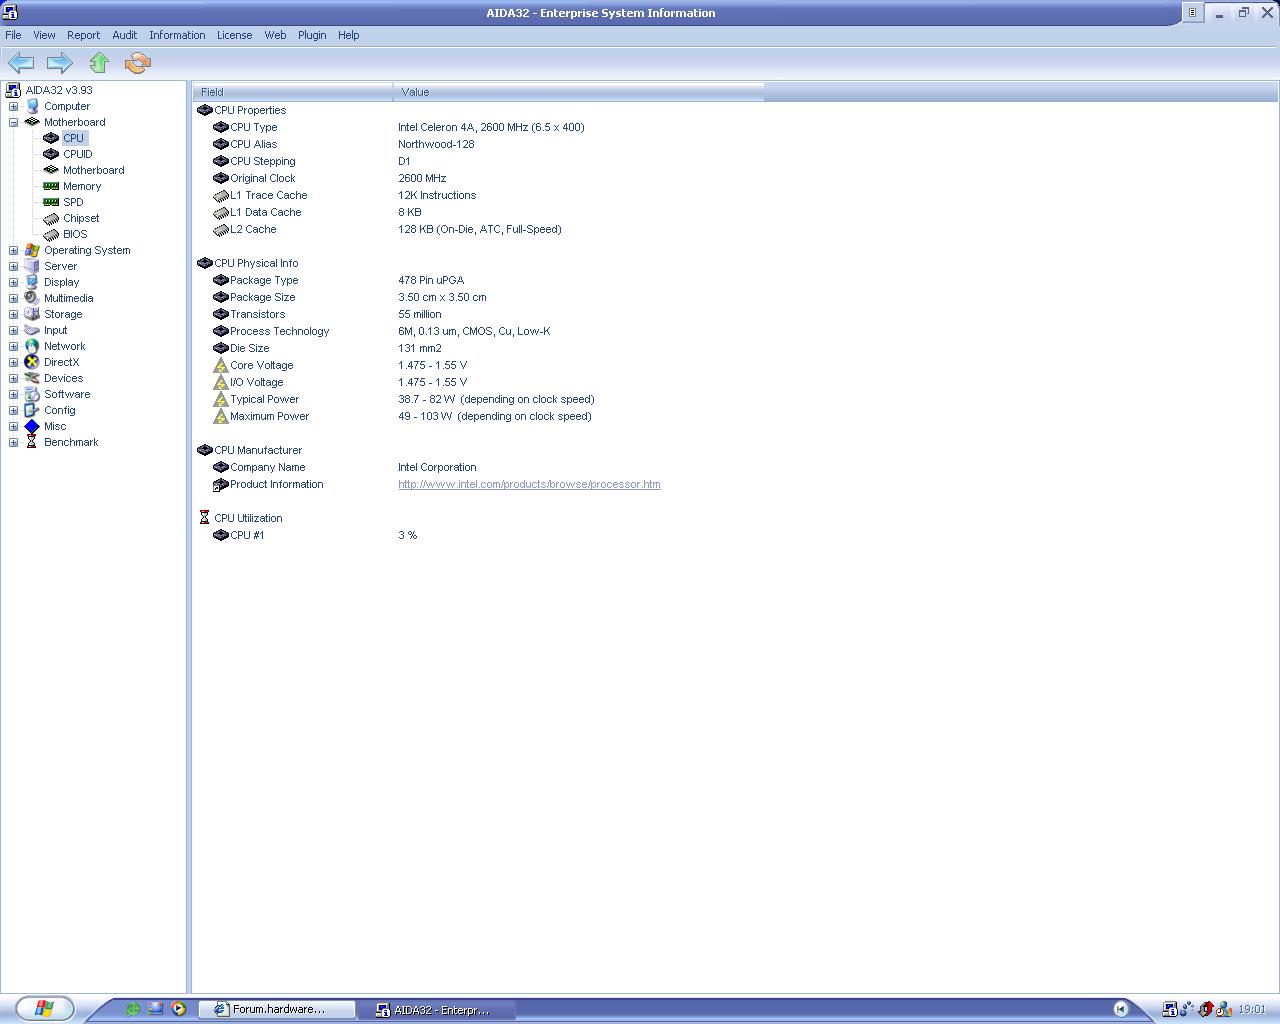Click the L1 Trace Cache chip icon

221,195
